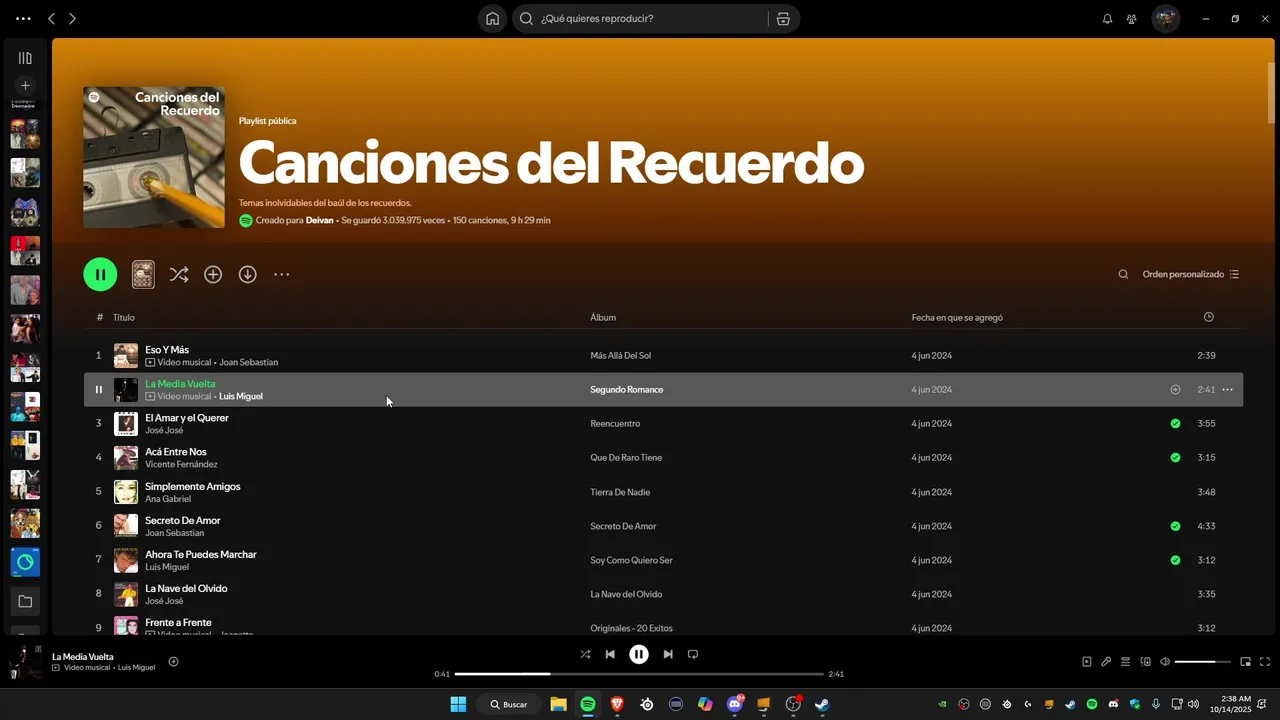Open Connect to a device icon
This screenshot has height=720, width=1280.
tap(1146, 662)
